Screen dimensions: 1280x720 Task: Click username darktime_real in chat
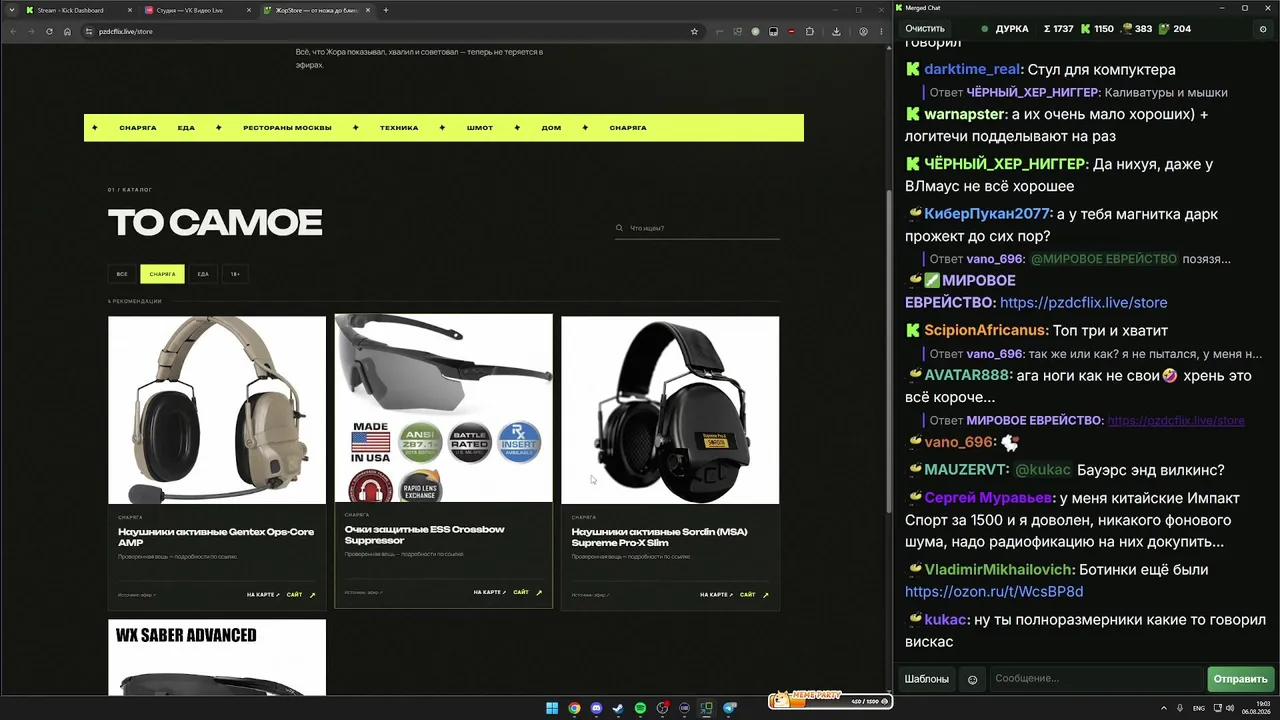point(972,70)
